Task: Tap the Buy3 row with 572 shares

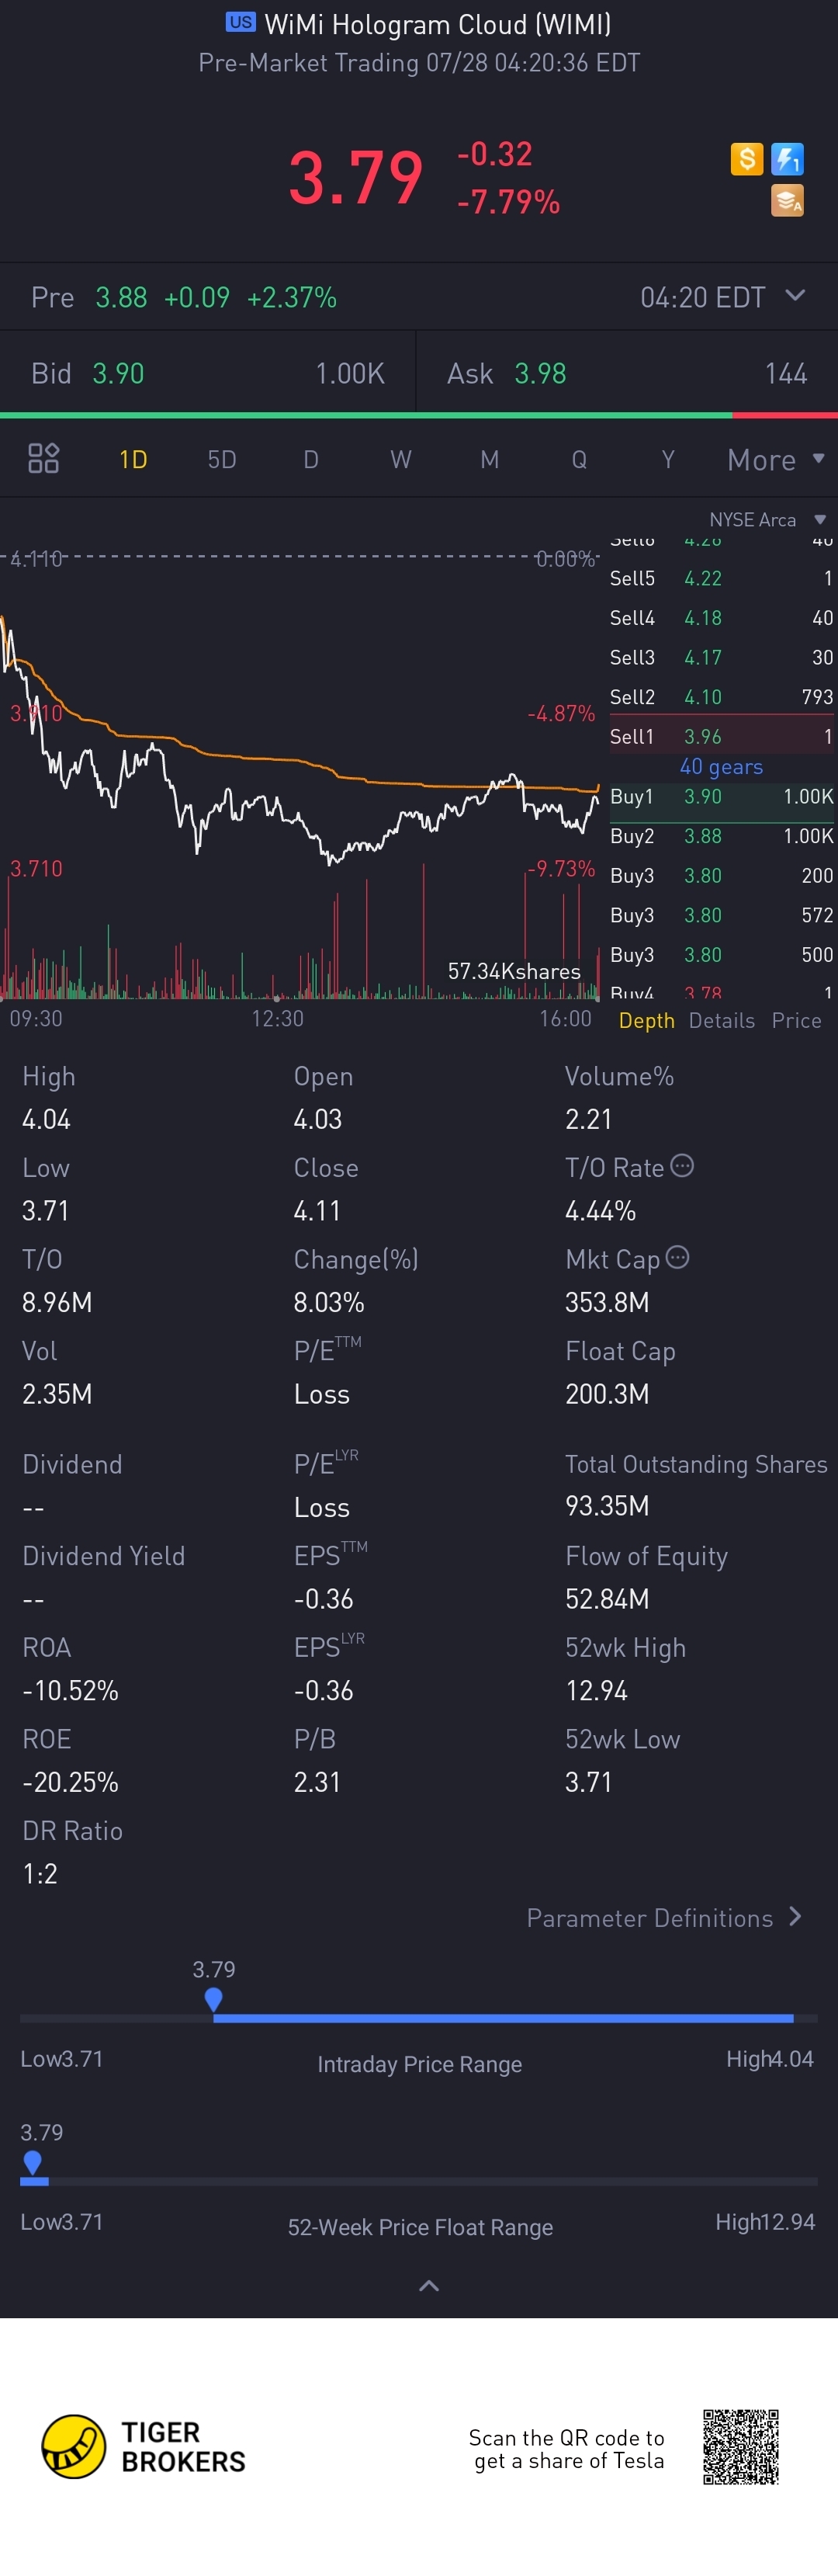Action: (722, 915)
